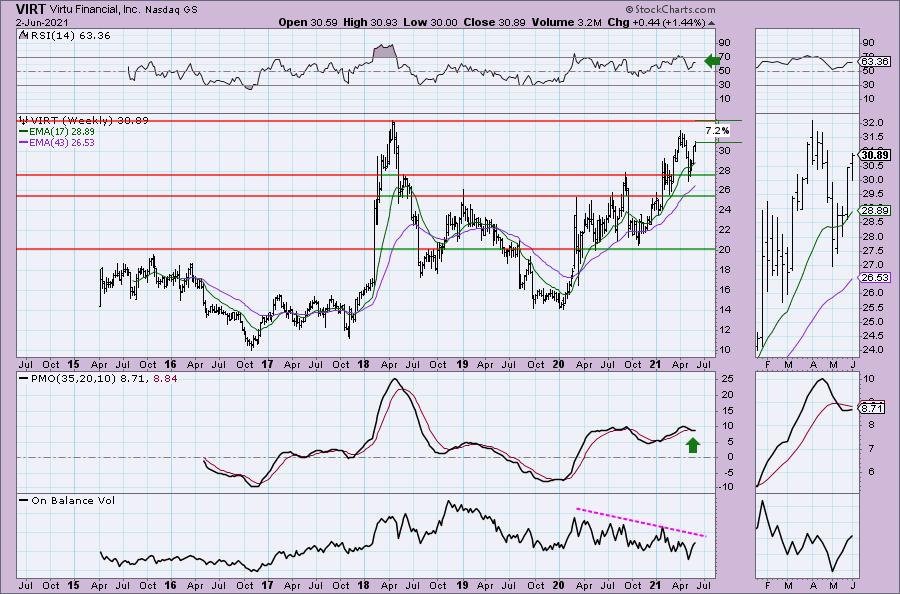Click the On Balance Vol label
This screenshot has height=594, width=900.
pos(73,500)
